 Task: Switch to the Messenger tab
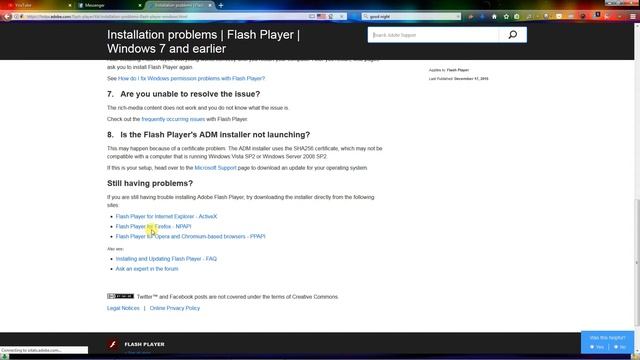[108, 5]
